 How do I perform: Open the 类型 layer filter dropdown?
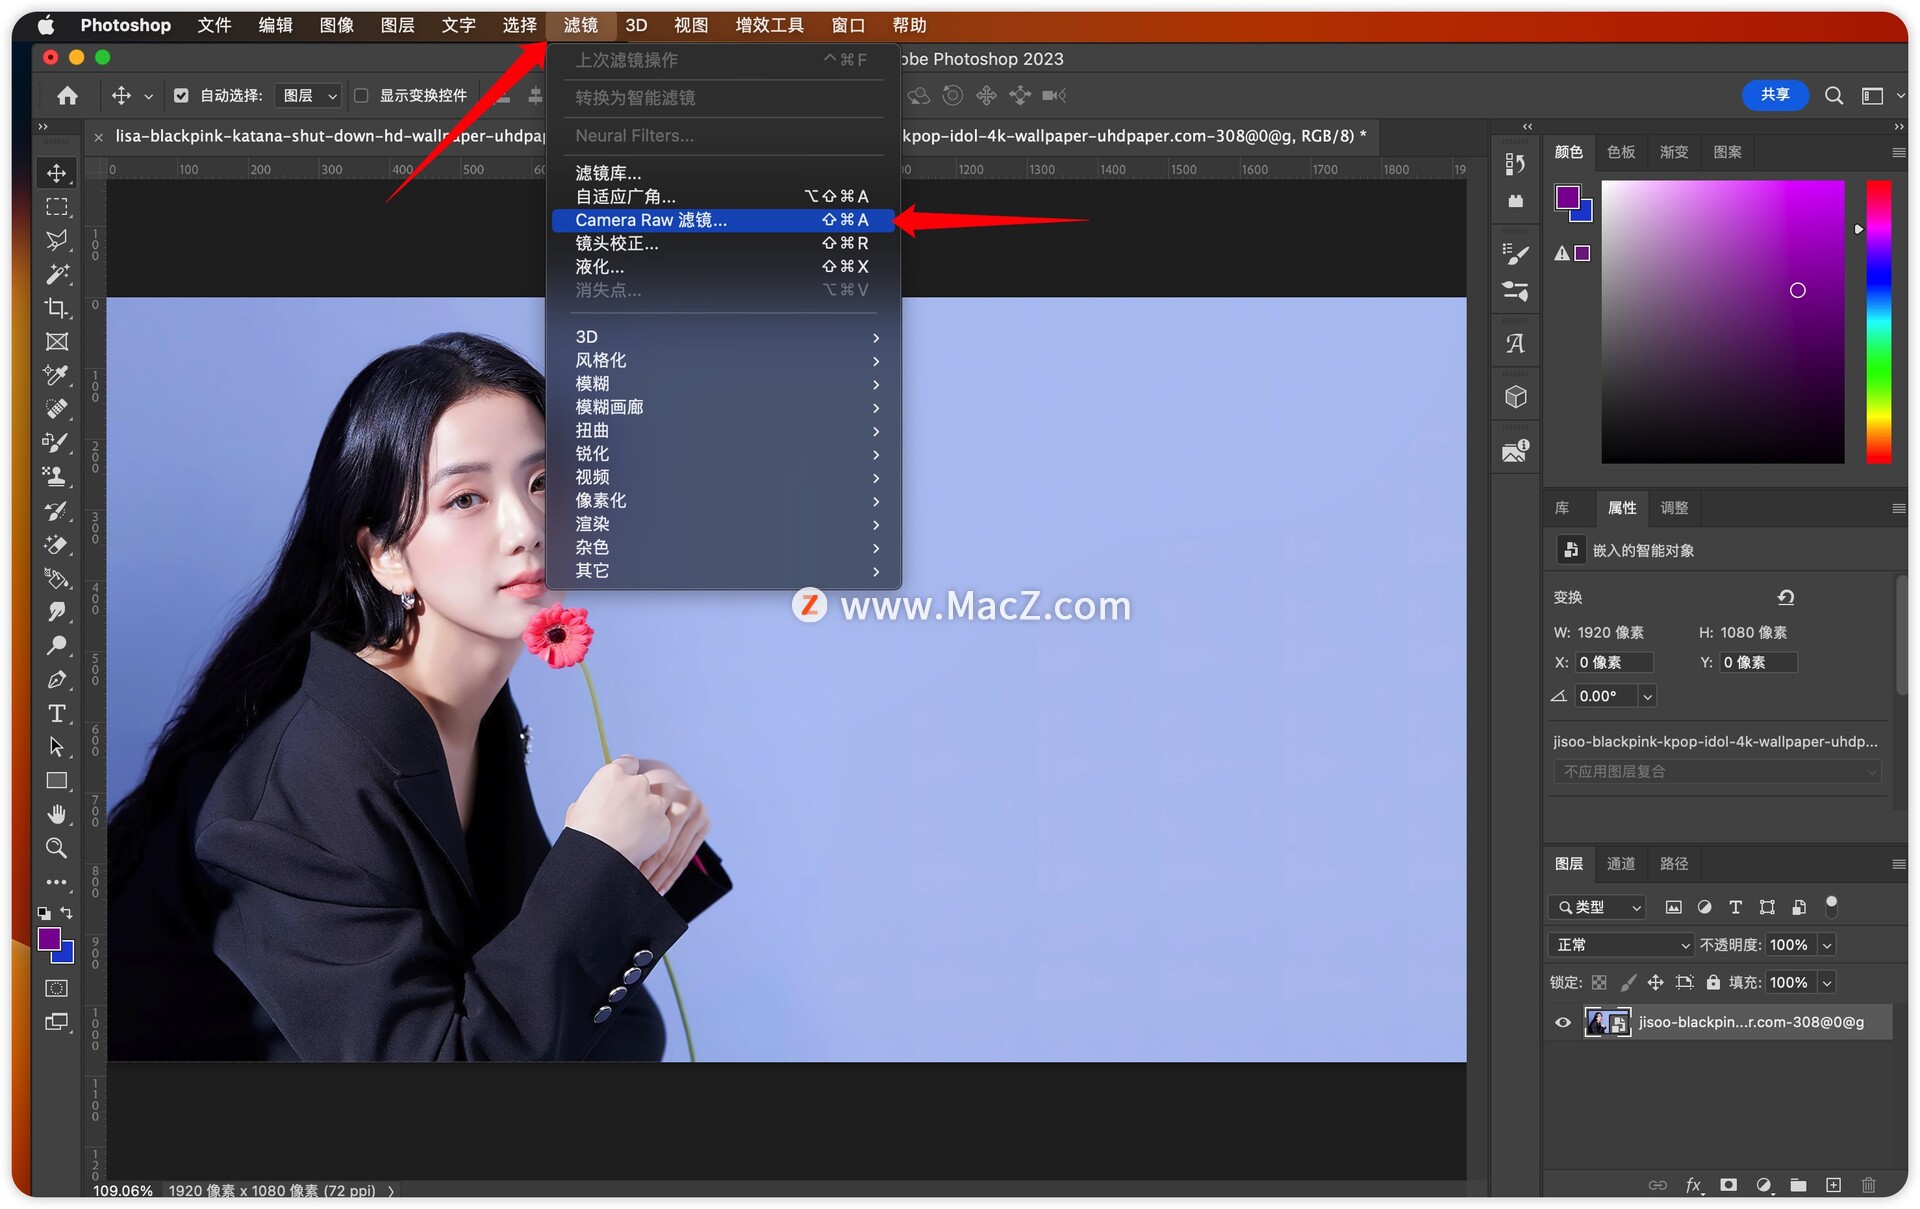pyautogui.click(x=1598, y=907)
